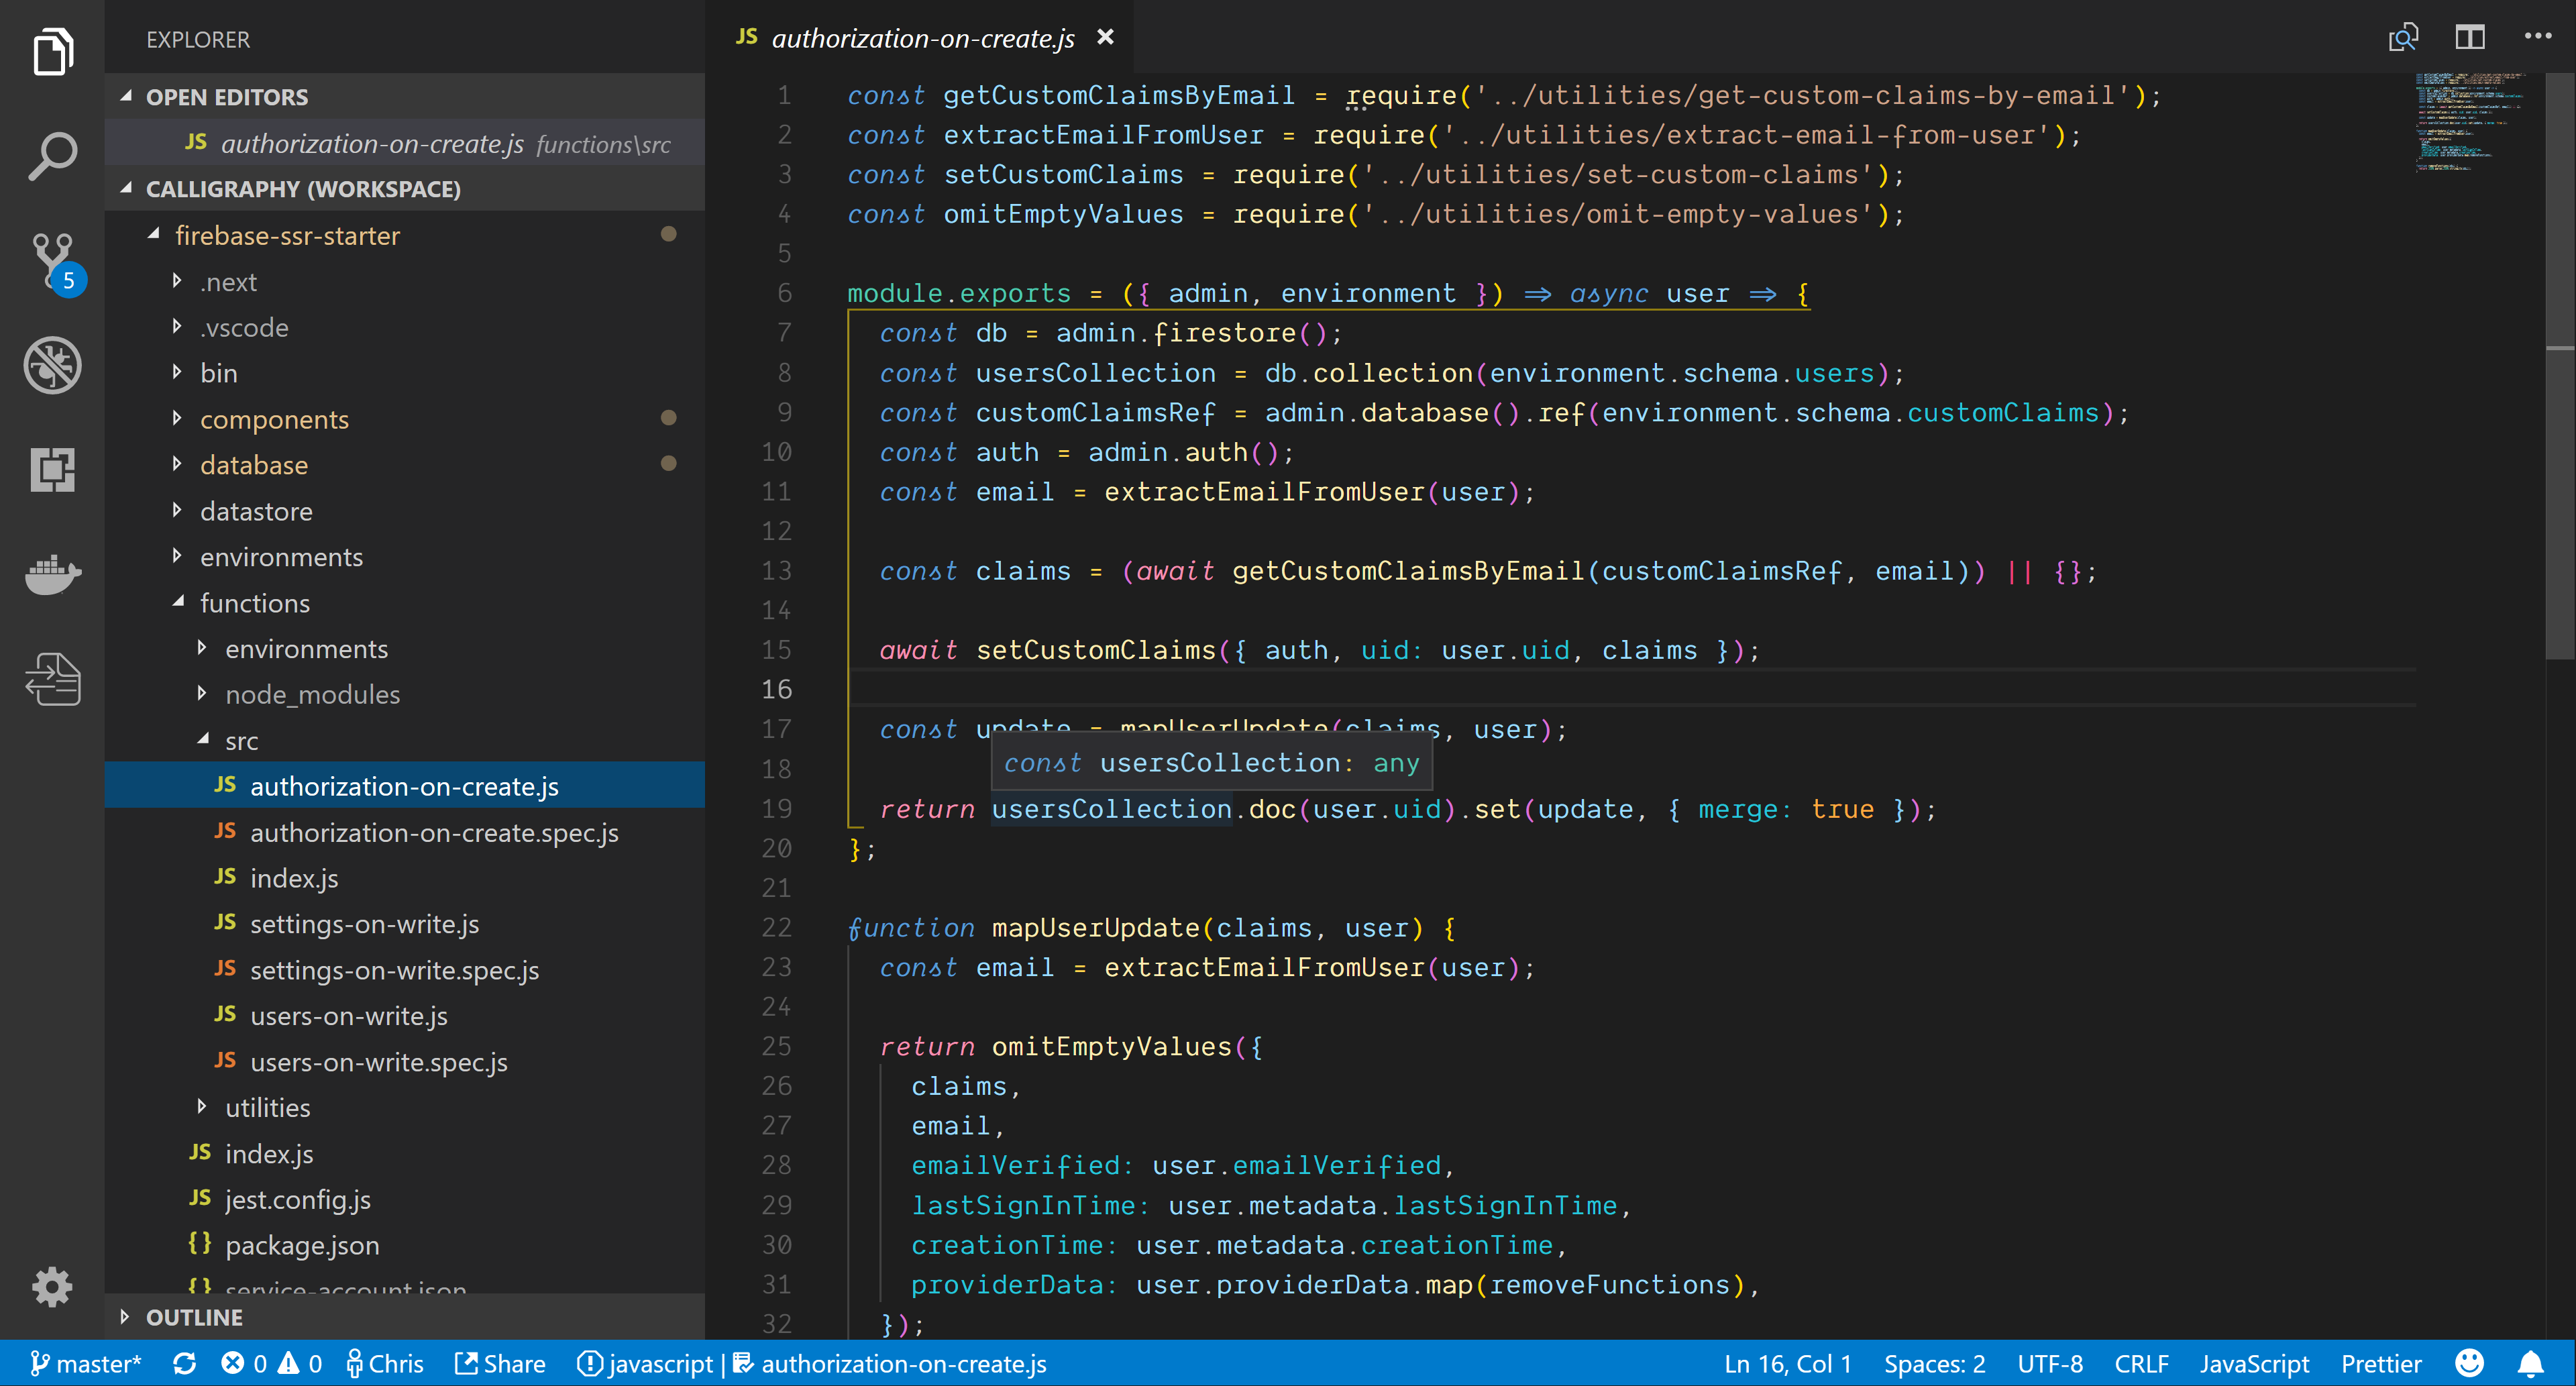The height and width of the screenshot is (1386, 2576).
Task: Change end of line sequence CRLF
Action: (2141, 1363)
